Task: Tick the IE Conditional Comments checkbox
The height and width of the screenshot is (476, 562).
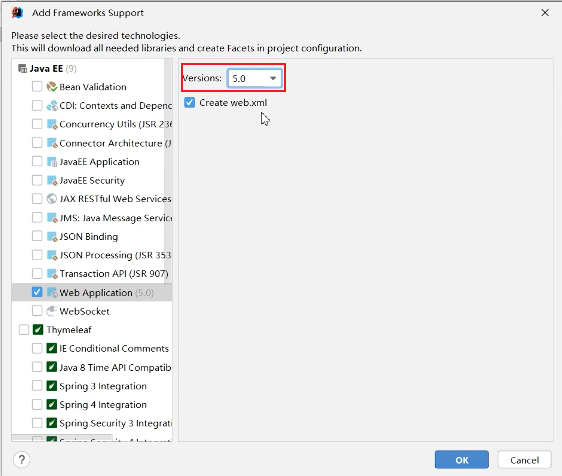Action: coord(37,348)
